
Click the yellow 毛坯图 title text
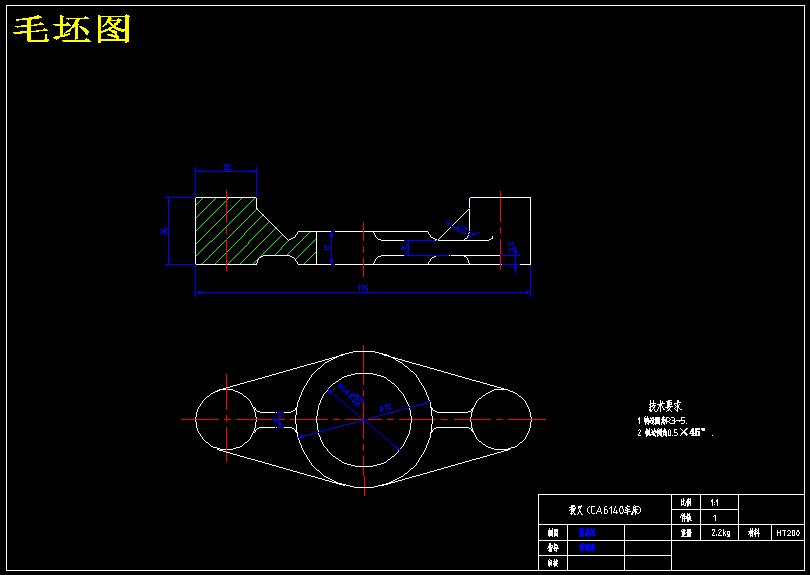(72, 29)
